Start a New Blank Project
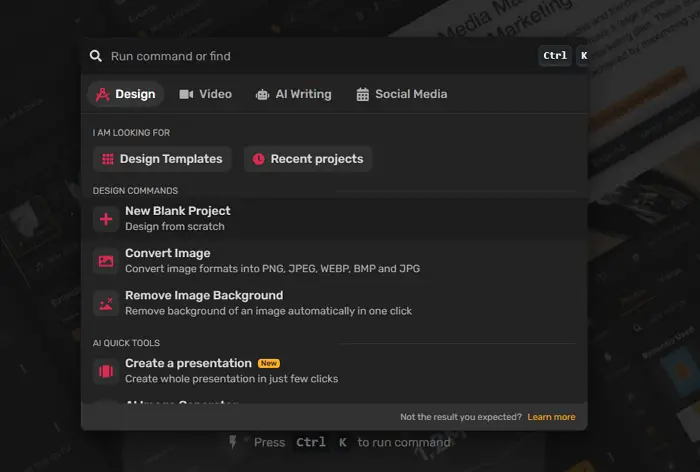This screenshot has width=700, height=472. [x=334, y=219]
